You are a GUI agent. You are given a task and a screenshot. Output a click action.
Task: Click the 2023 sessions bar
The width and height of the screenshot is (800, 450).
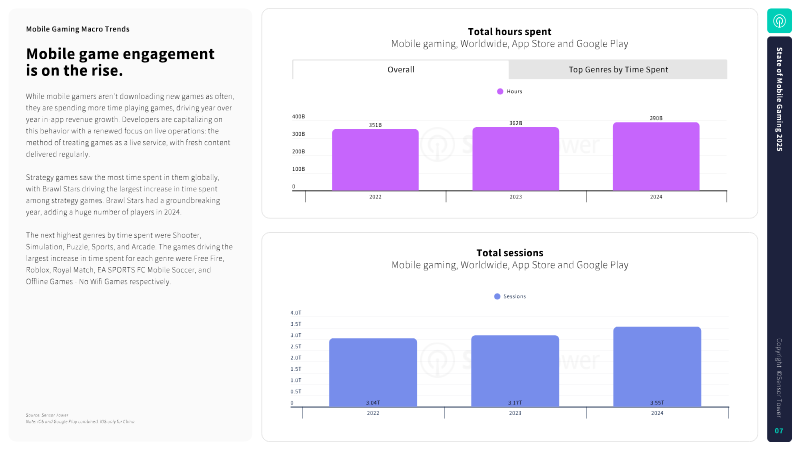pyautogui.click(x=515, y=371)
